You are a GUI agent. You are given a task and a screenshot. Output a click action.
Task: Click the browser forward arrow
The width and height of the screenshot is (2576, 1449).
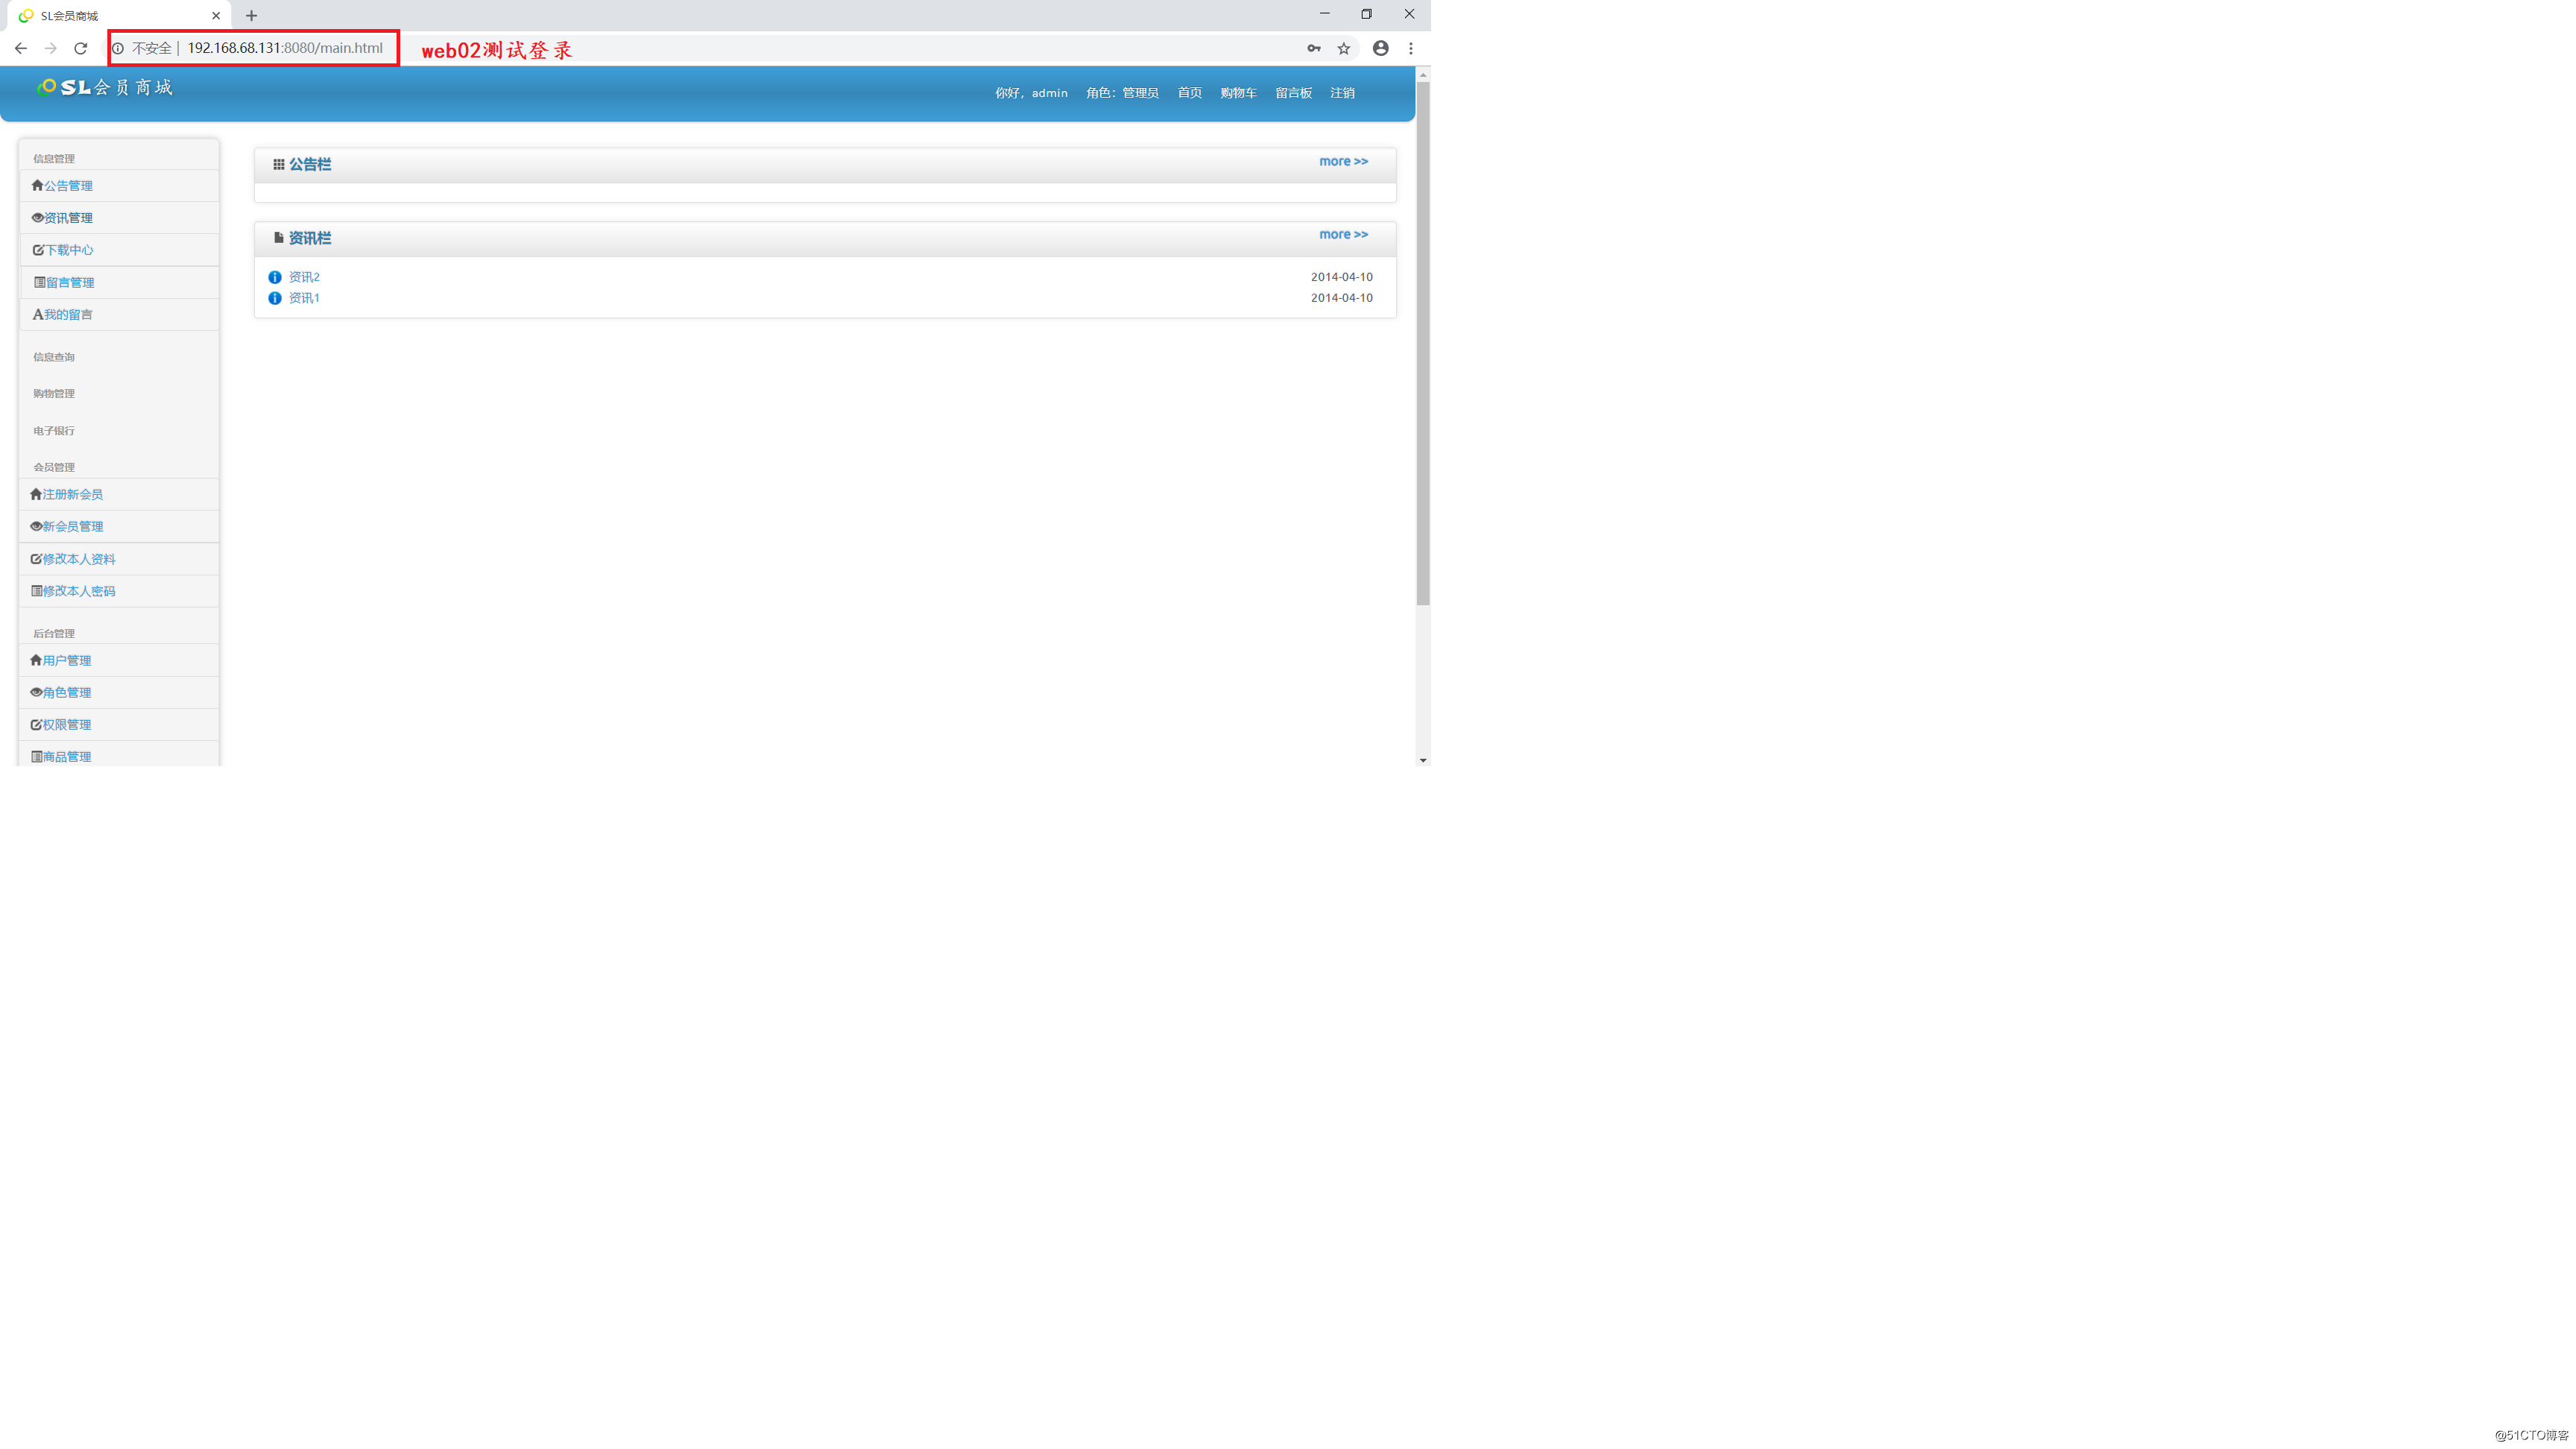click(x=51, y=48)
